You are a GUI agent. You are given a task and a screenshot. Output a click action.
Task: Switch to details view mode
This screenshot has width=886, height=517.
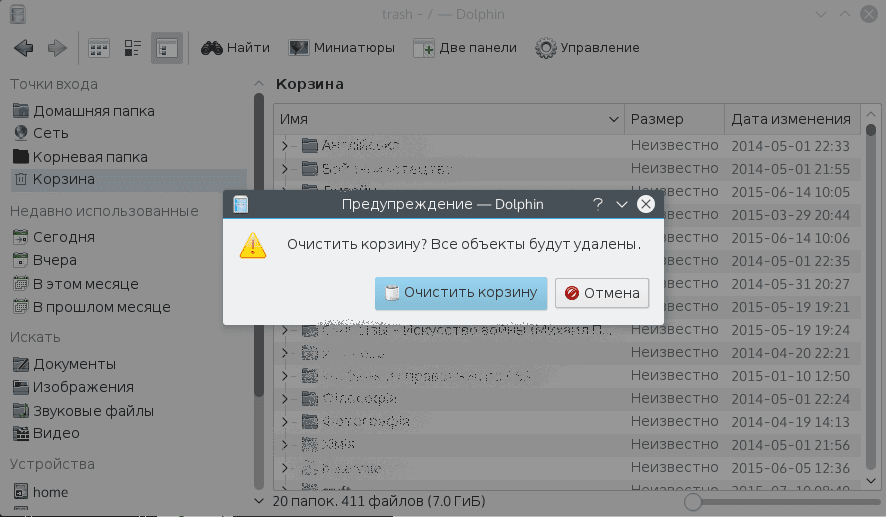coord(167,48)
